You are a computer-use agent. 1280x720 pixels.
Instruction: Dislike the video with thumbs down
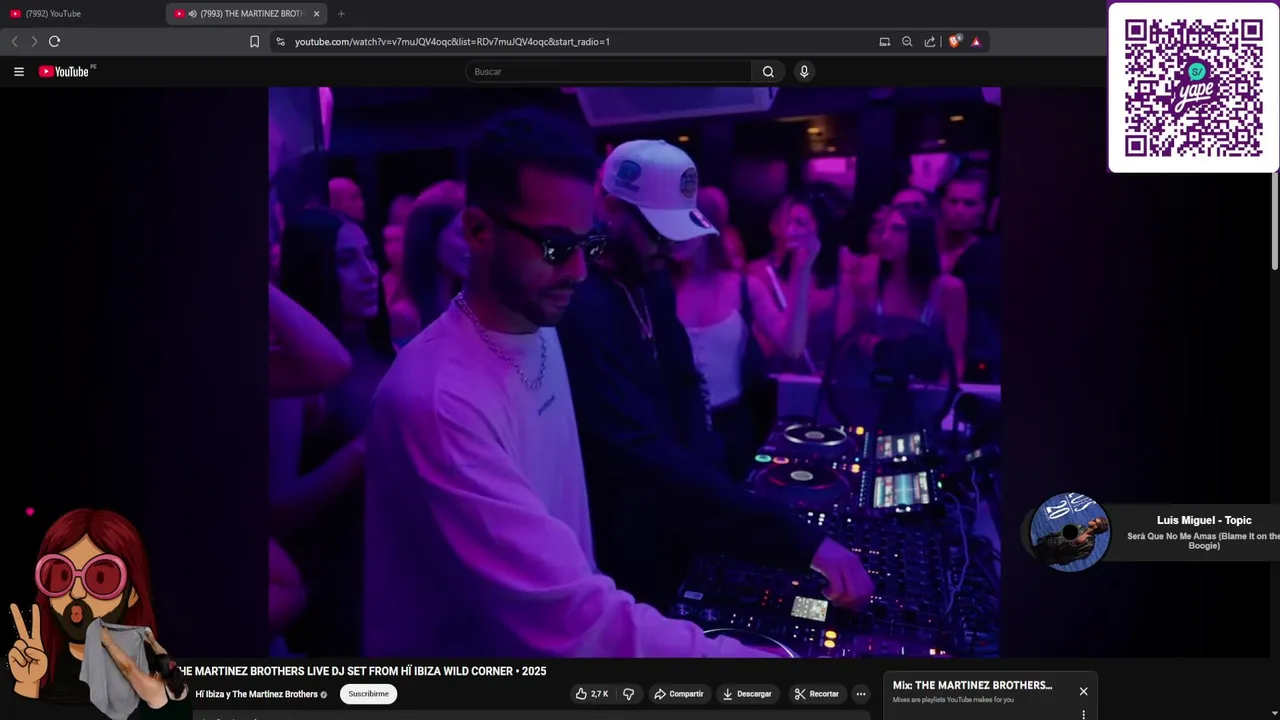[x=629, y=694]
